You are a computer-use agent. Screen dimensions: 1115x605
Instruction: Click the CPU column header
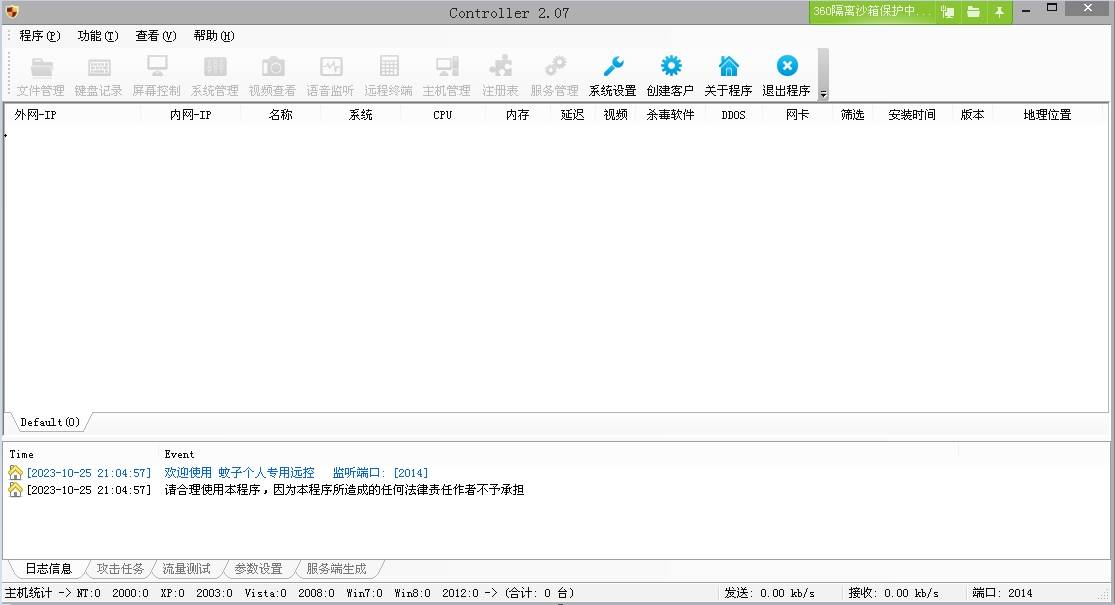pos(442,114)
